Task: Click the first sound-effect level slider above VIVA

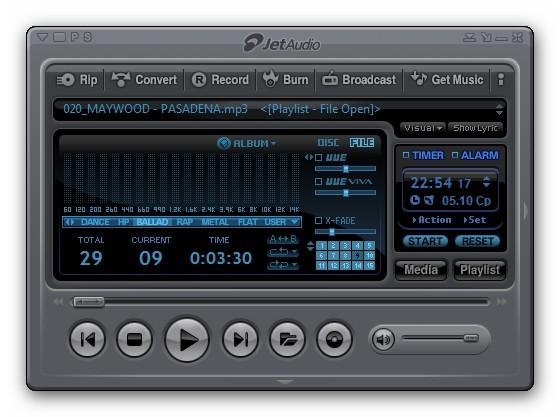Action: 345,169
